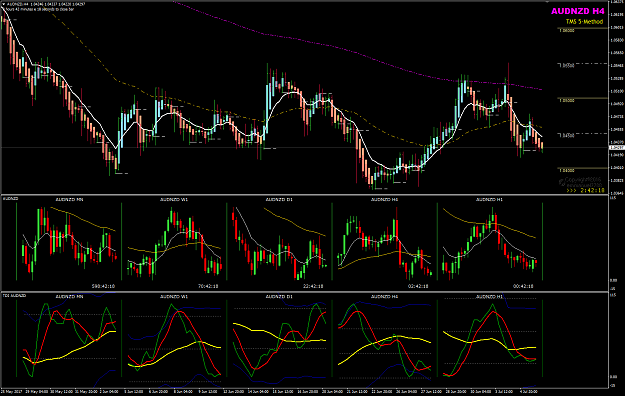Click the 598:42:18 timer under MN mini chart
625x396 pixels.
click(103, 286)
